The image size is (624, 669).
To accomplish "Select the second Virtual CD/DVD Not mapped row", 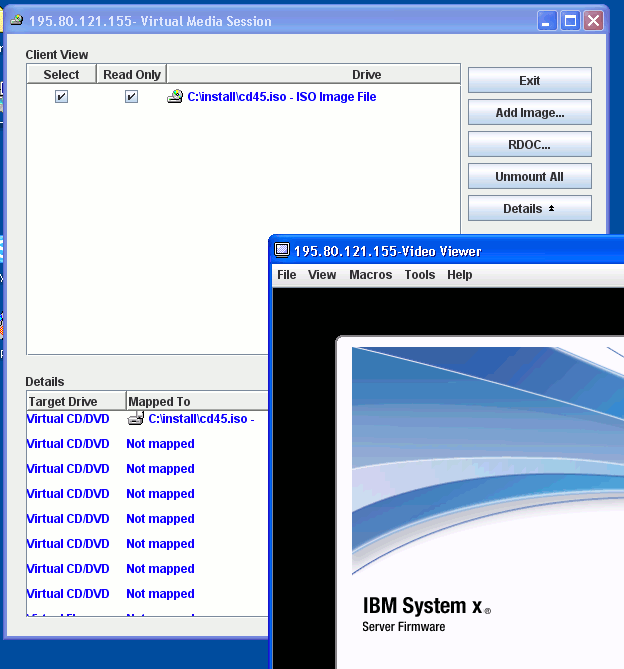I will tap(110, 469).
